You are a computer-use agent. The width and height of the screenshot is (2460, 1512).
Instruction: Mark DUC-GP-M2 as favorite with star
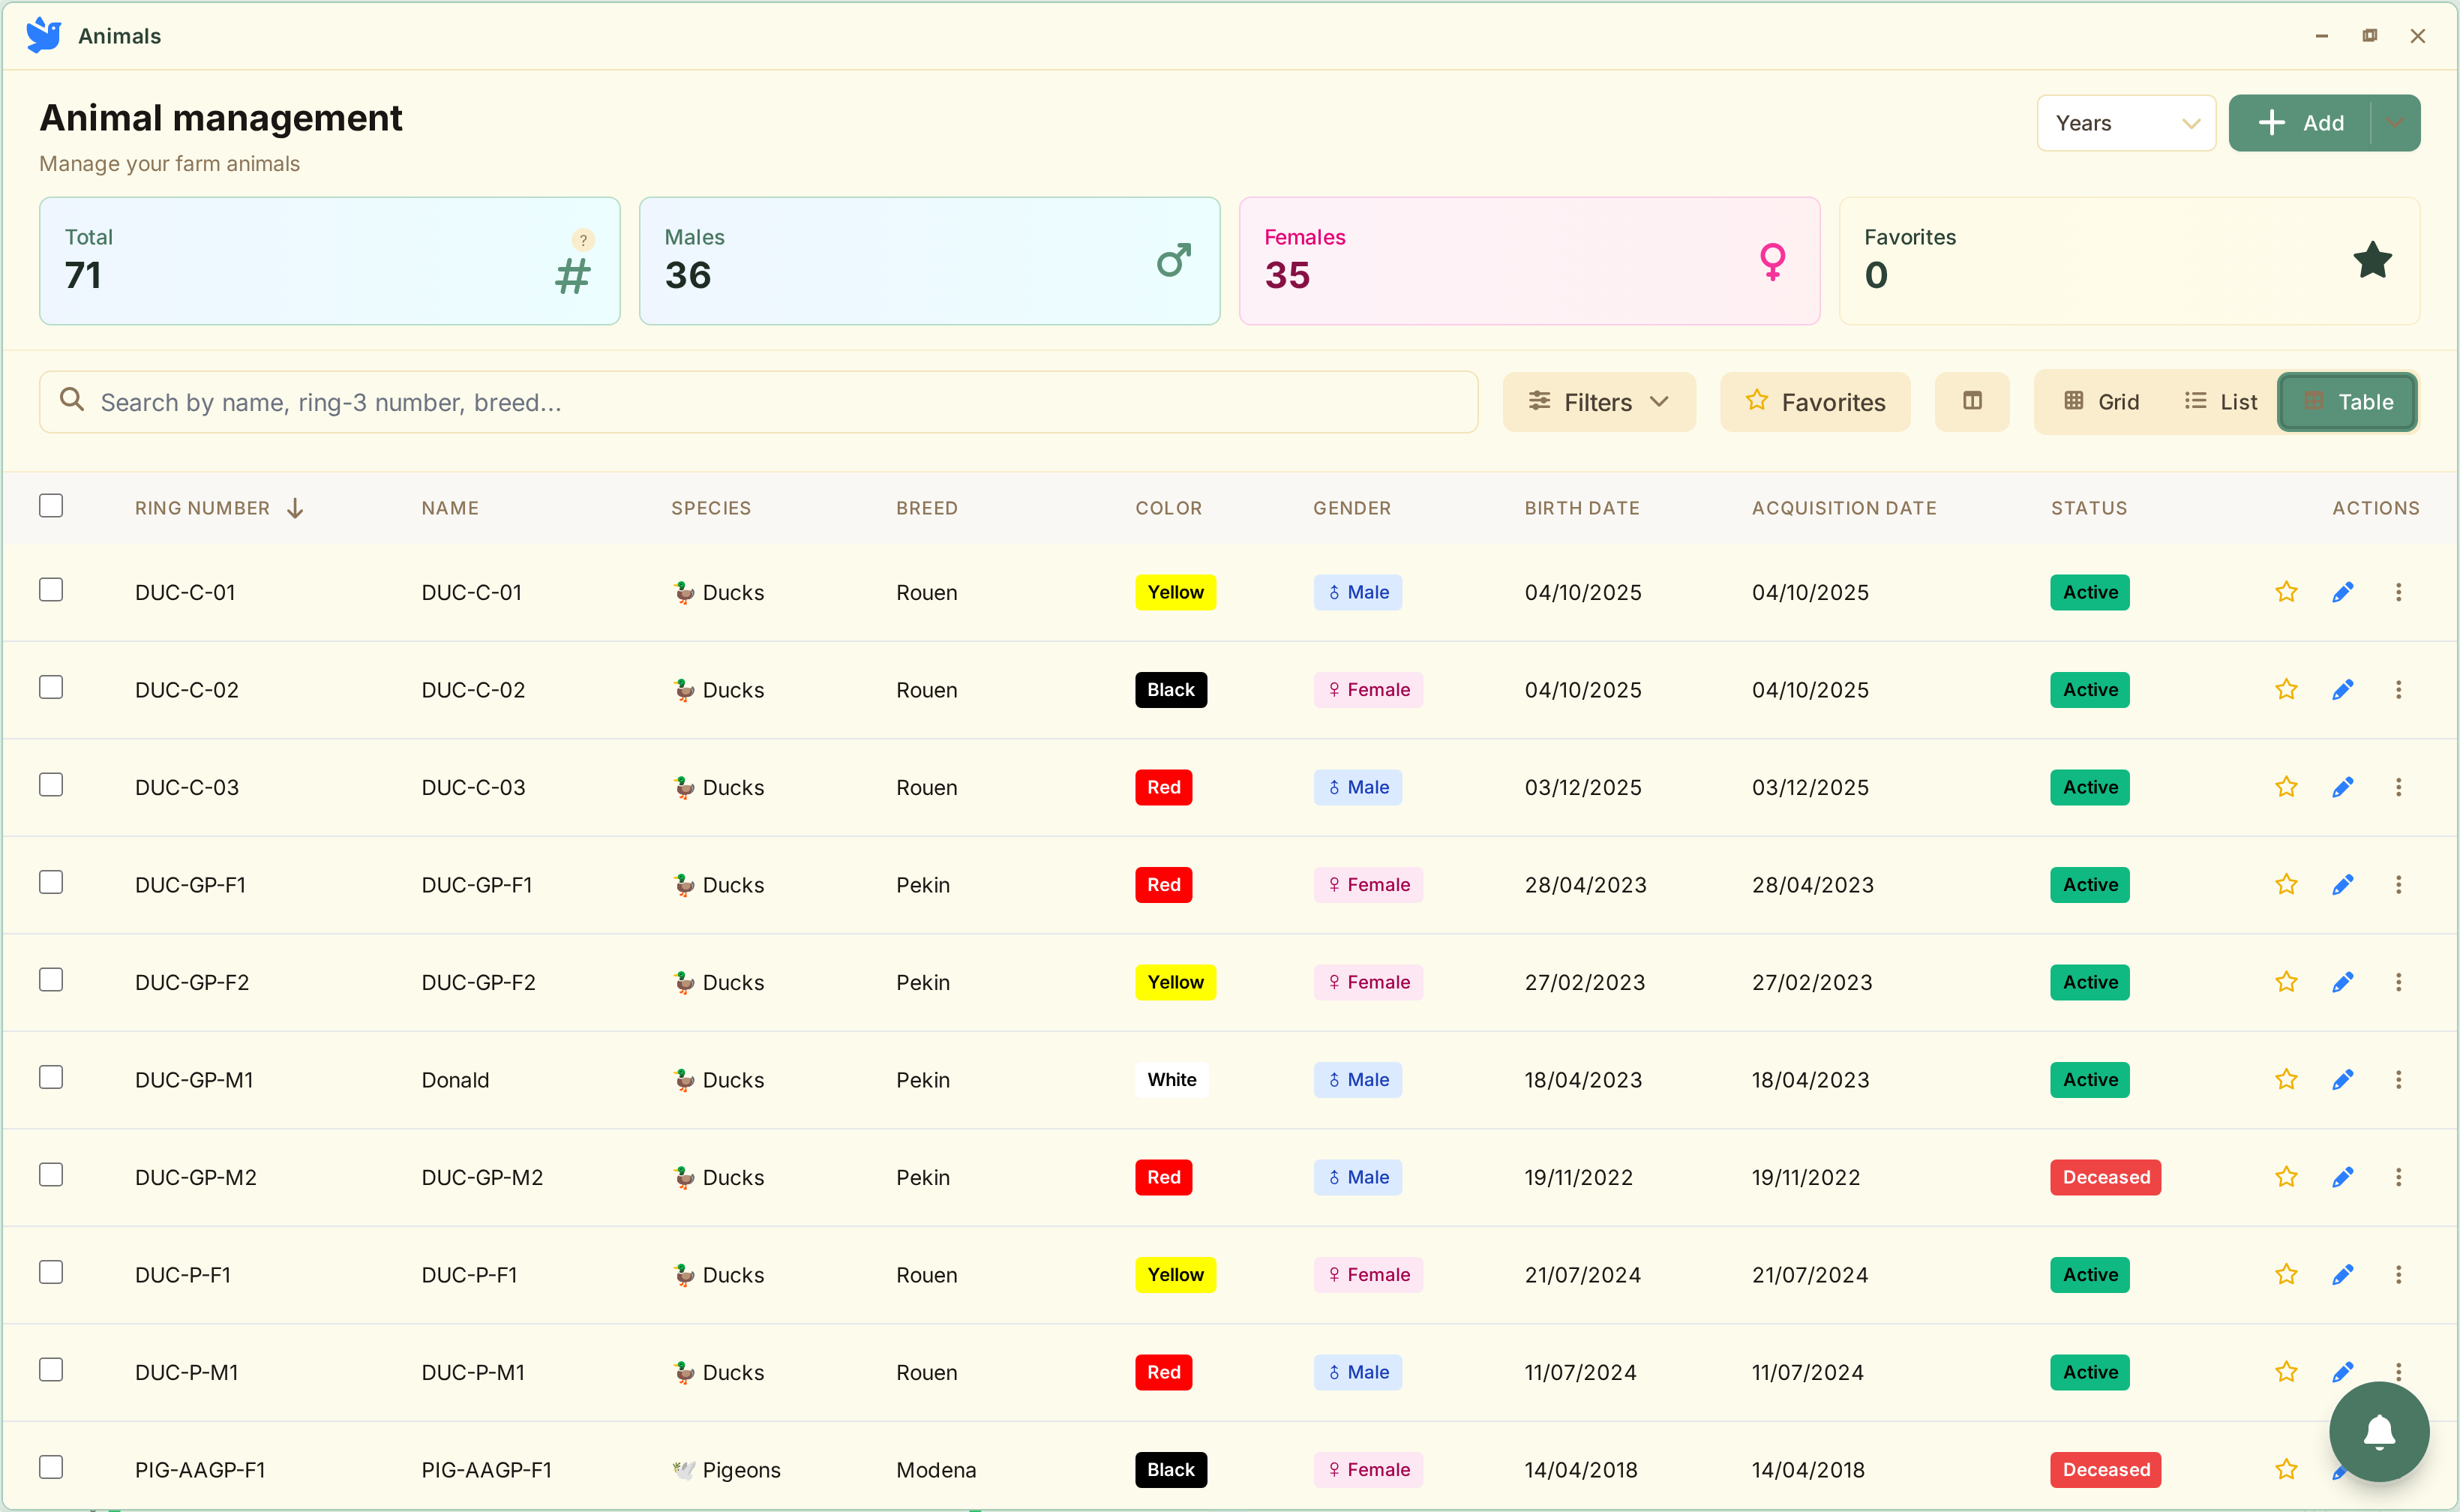tap(2286, 1177)
